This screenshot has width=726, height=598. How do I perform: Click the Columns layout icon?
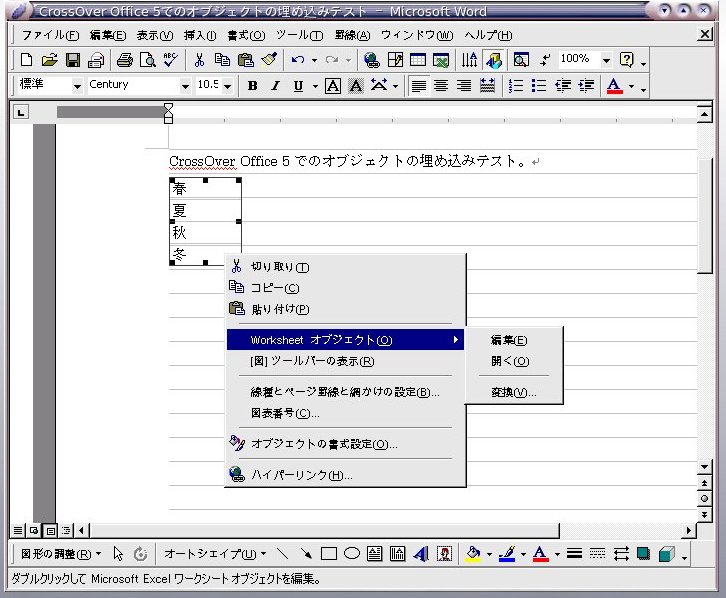469,60
